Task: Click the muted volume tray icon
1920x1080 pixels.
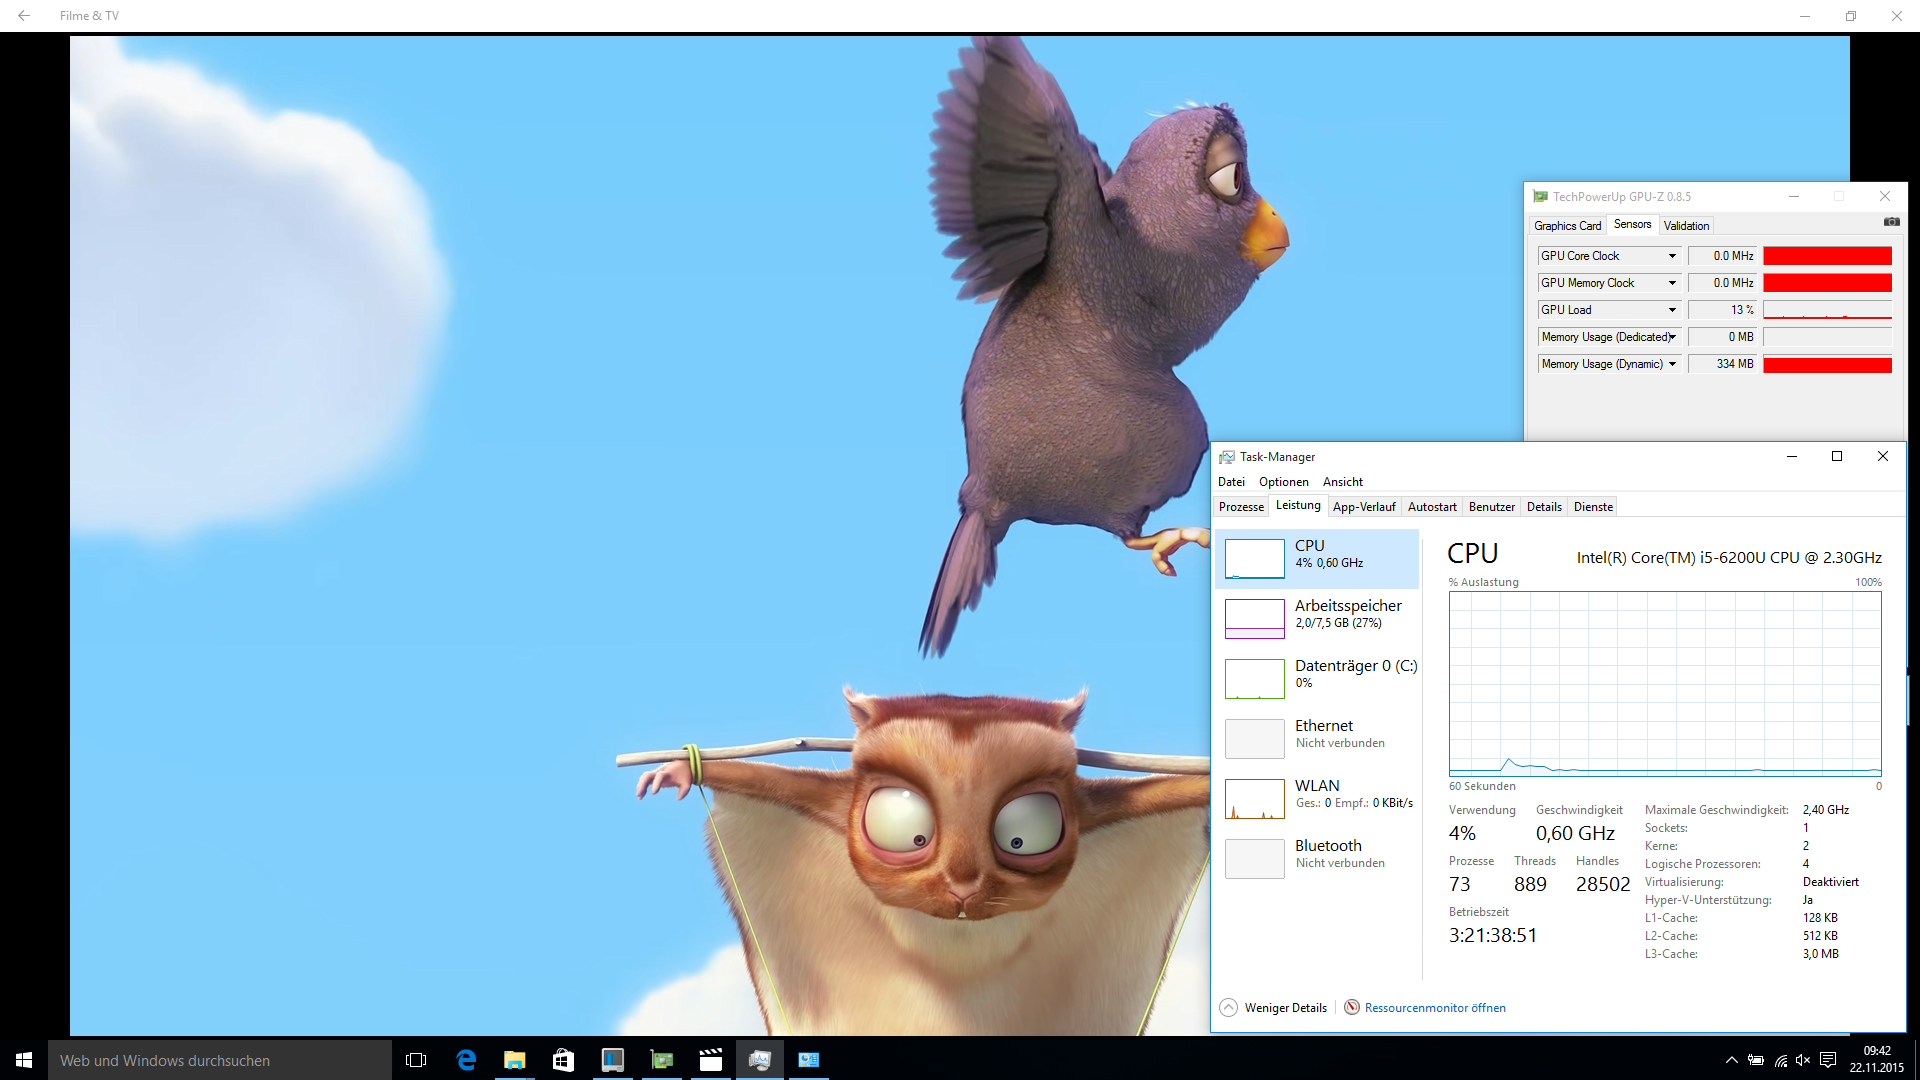Action: tap(1803, 1060)
